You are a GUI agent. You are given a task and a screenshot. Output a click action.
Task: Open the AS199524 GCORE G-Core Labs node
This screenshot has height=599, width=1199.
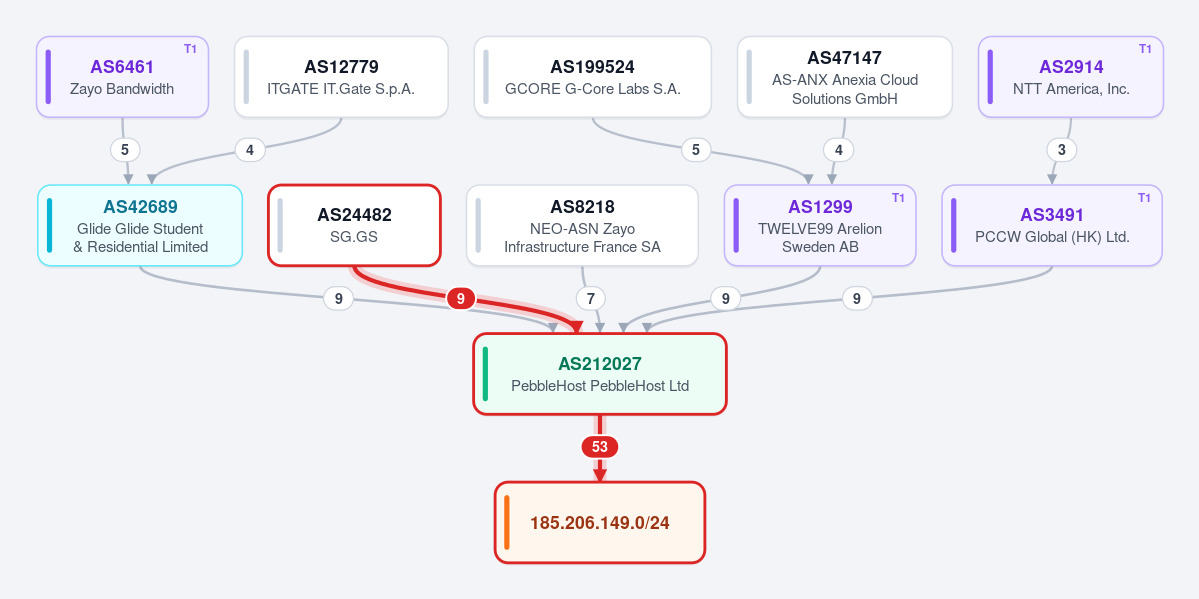pyautogui.click(x=593, y=77)
